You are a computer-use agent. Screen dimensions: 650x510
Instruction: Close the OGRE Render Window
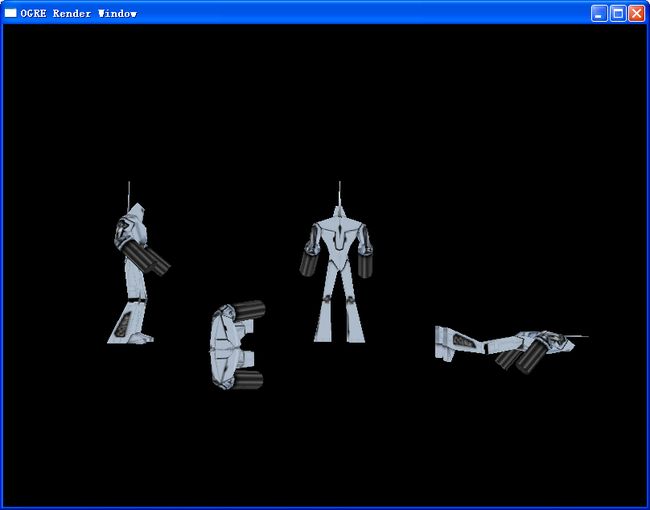tap(636, 13)
